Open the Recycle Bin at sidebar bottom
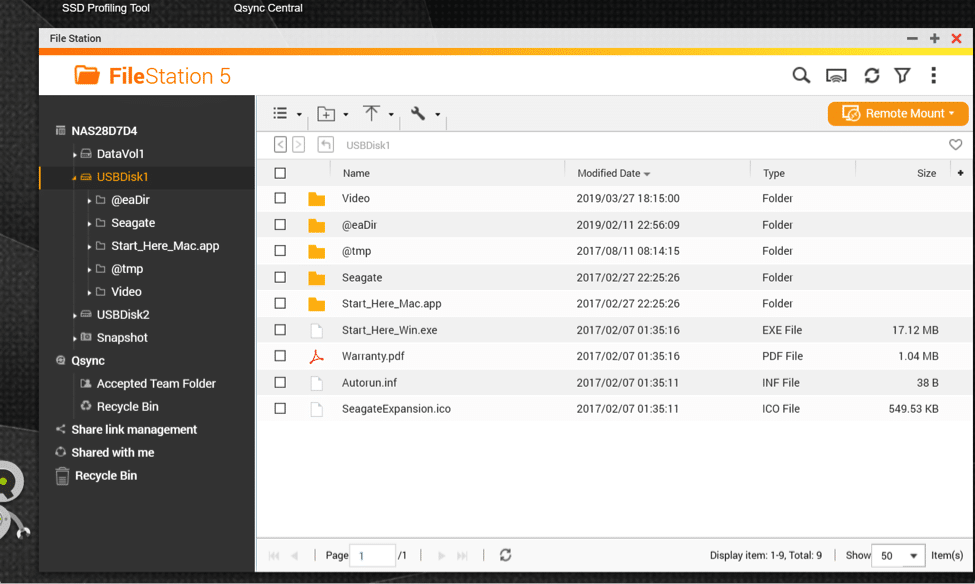 106,476
